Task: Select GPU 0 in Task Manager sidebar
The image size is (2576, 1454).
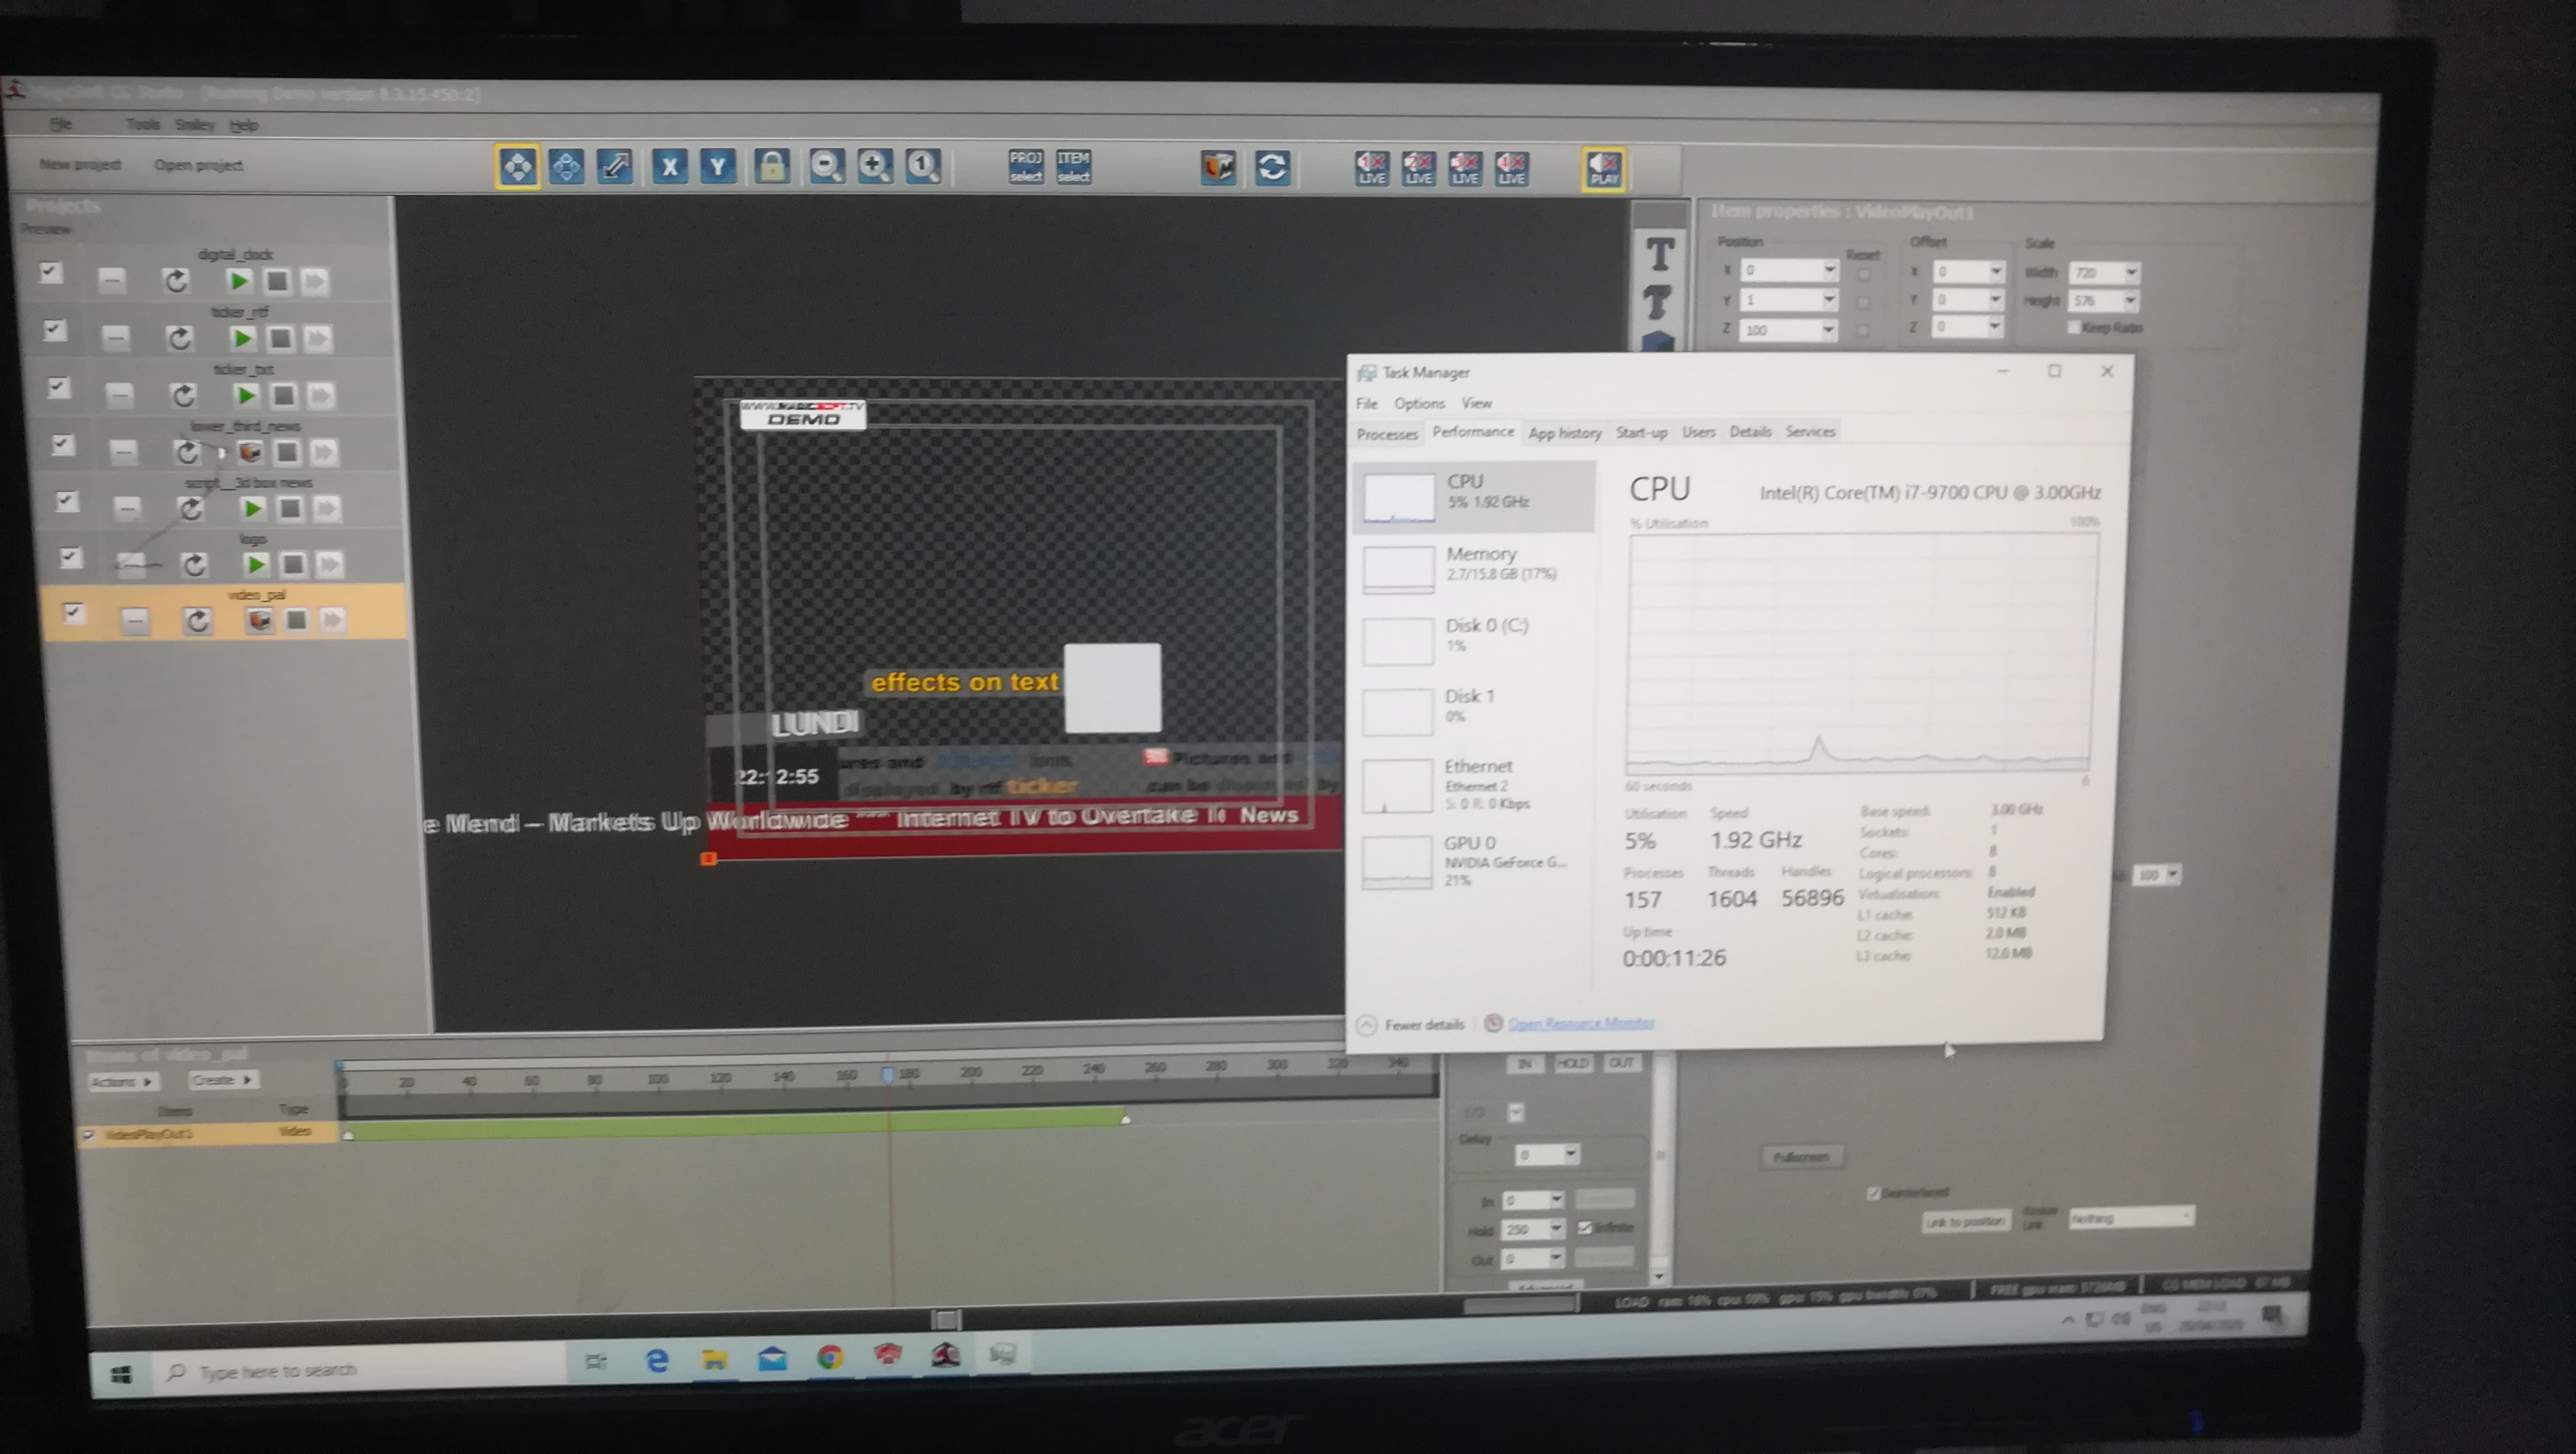Action: pos(1472,861)
